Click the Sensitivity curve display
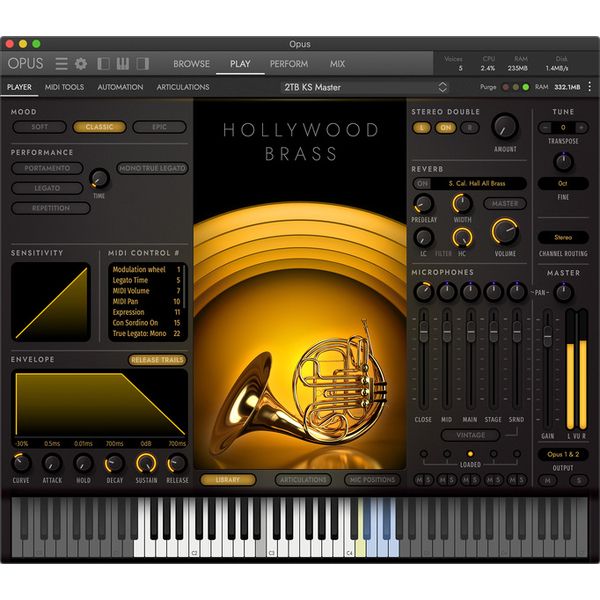The image size is (600, 600). (x=51, y=302)
